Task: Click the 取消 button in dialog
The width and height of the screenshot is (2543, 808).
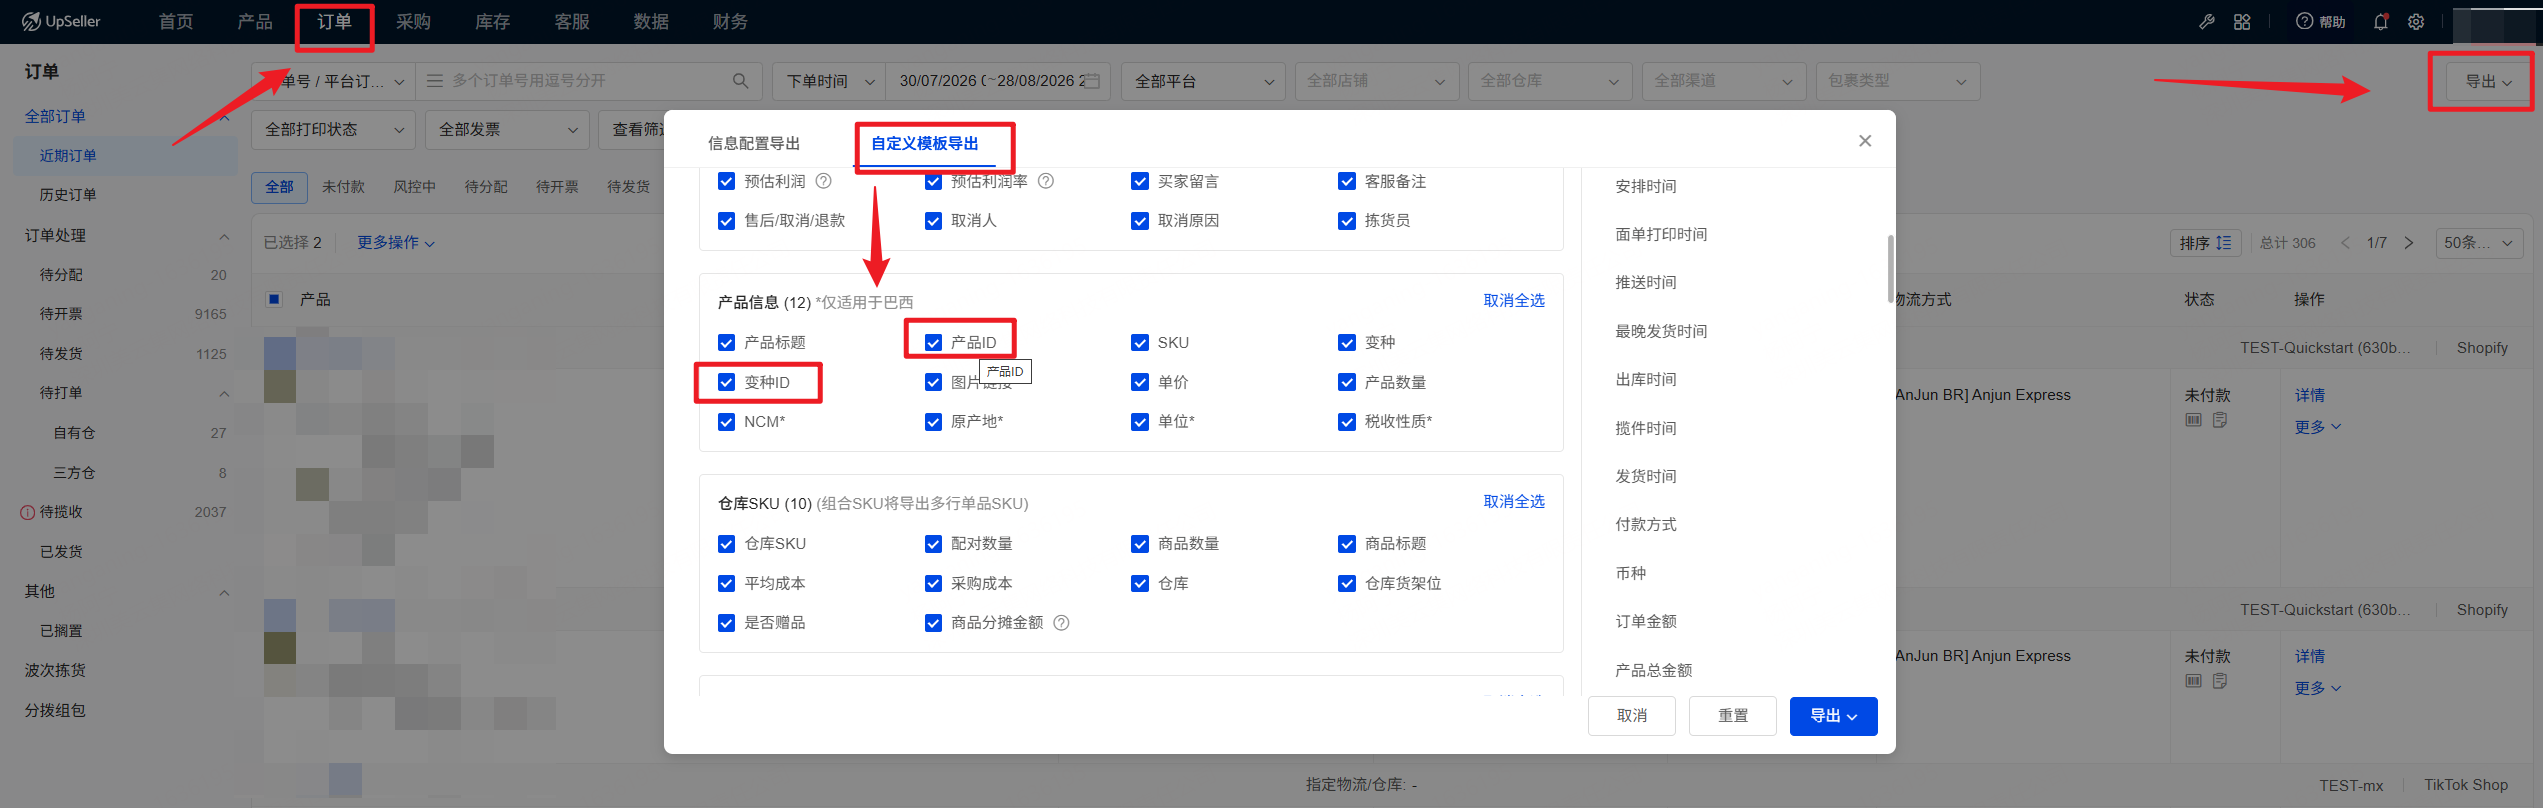Action: (1632, 716)
